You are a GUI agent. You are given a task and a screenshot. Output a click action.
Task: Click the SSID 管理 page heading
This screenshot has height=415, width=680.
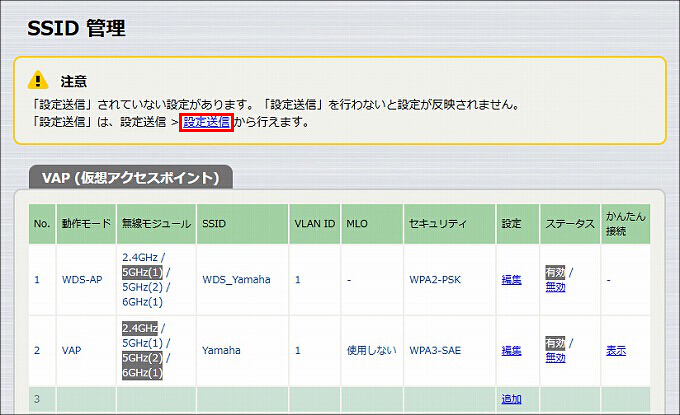76,29
